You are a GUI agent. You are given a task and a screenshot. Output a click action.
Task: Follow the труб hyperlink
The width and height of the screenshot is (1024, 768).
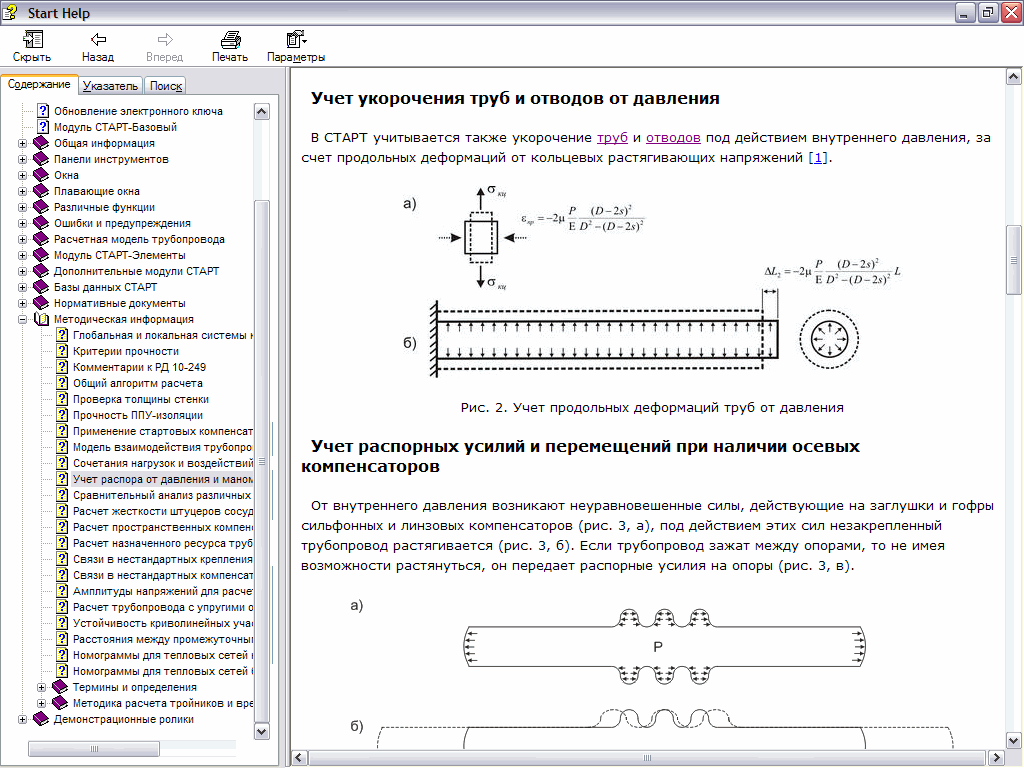pyautogui.click(x=612, y=138)
